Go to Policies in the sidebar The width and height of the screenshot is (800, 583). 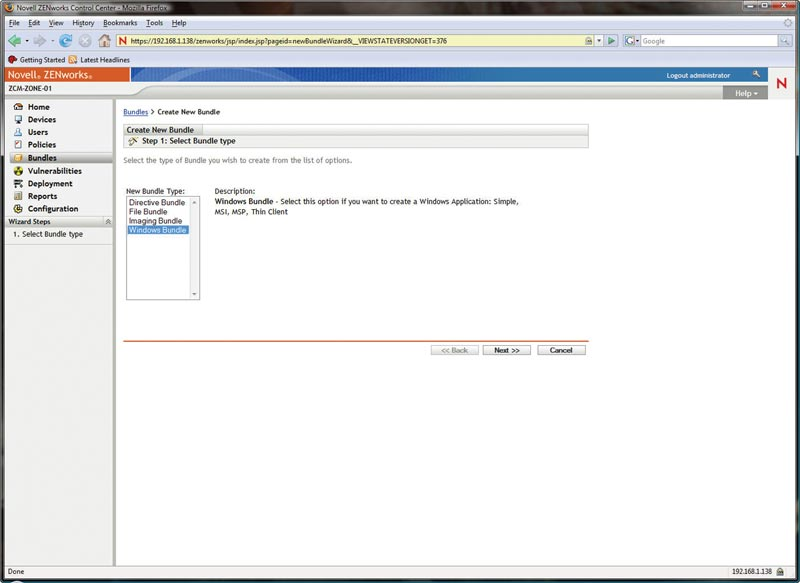click(42, 145)
